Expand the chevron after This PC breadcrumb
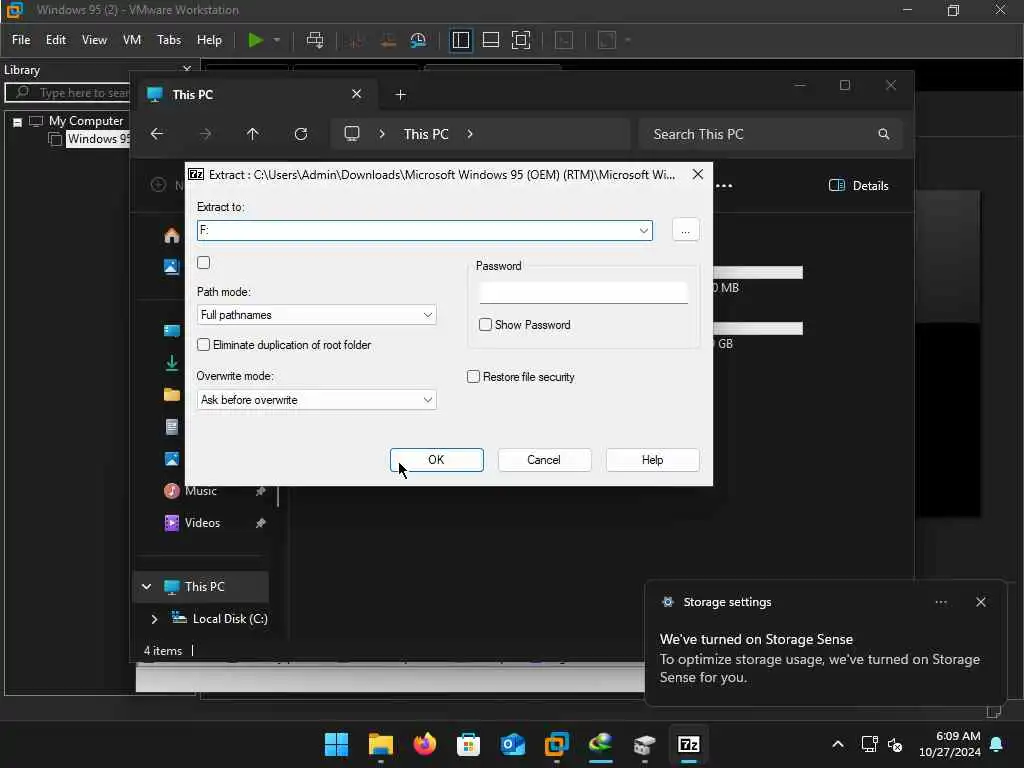Image resolution: width=1024 pixels, height=768 pixels. (470, 134)
